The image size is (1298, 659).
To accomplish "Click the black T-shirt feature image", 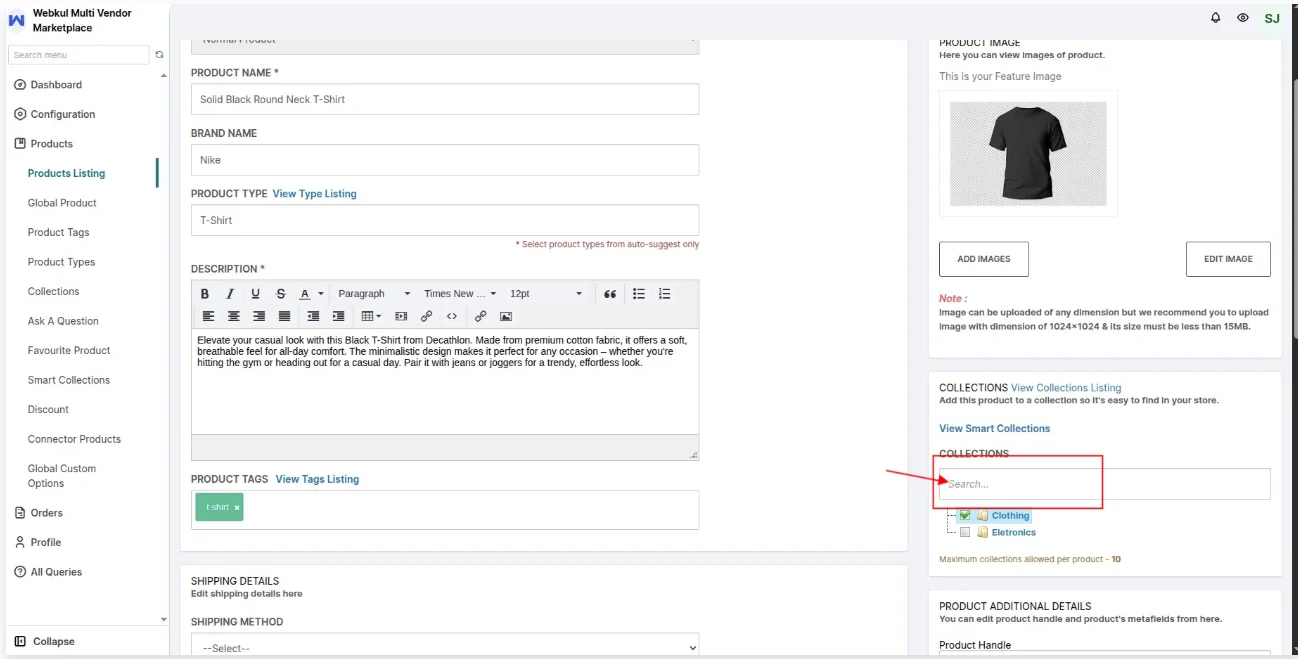I will coord(1028,153).
